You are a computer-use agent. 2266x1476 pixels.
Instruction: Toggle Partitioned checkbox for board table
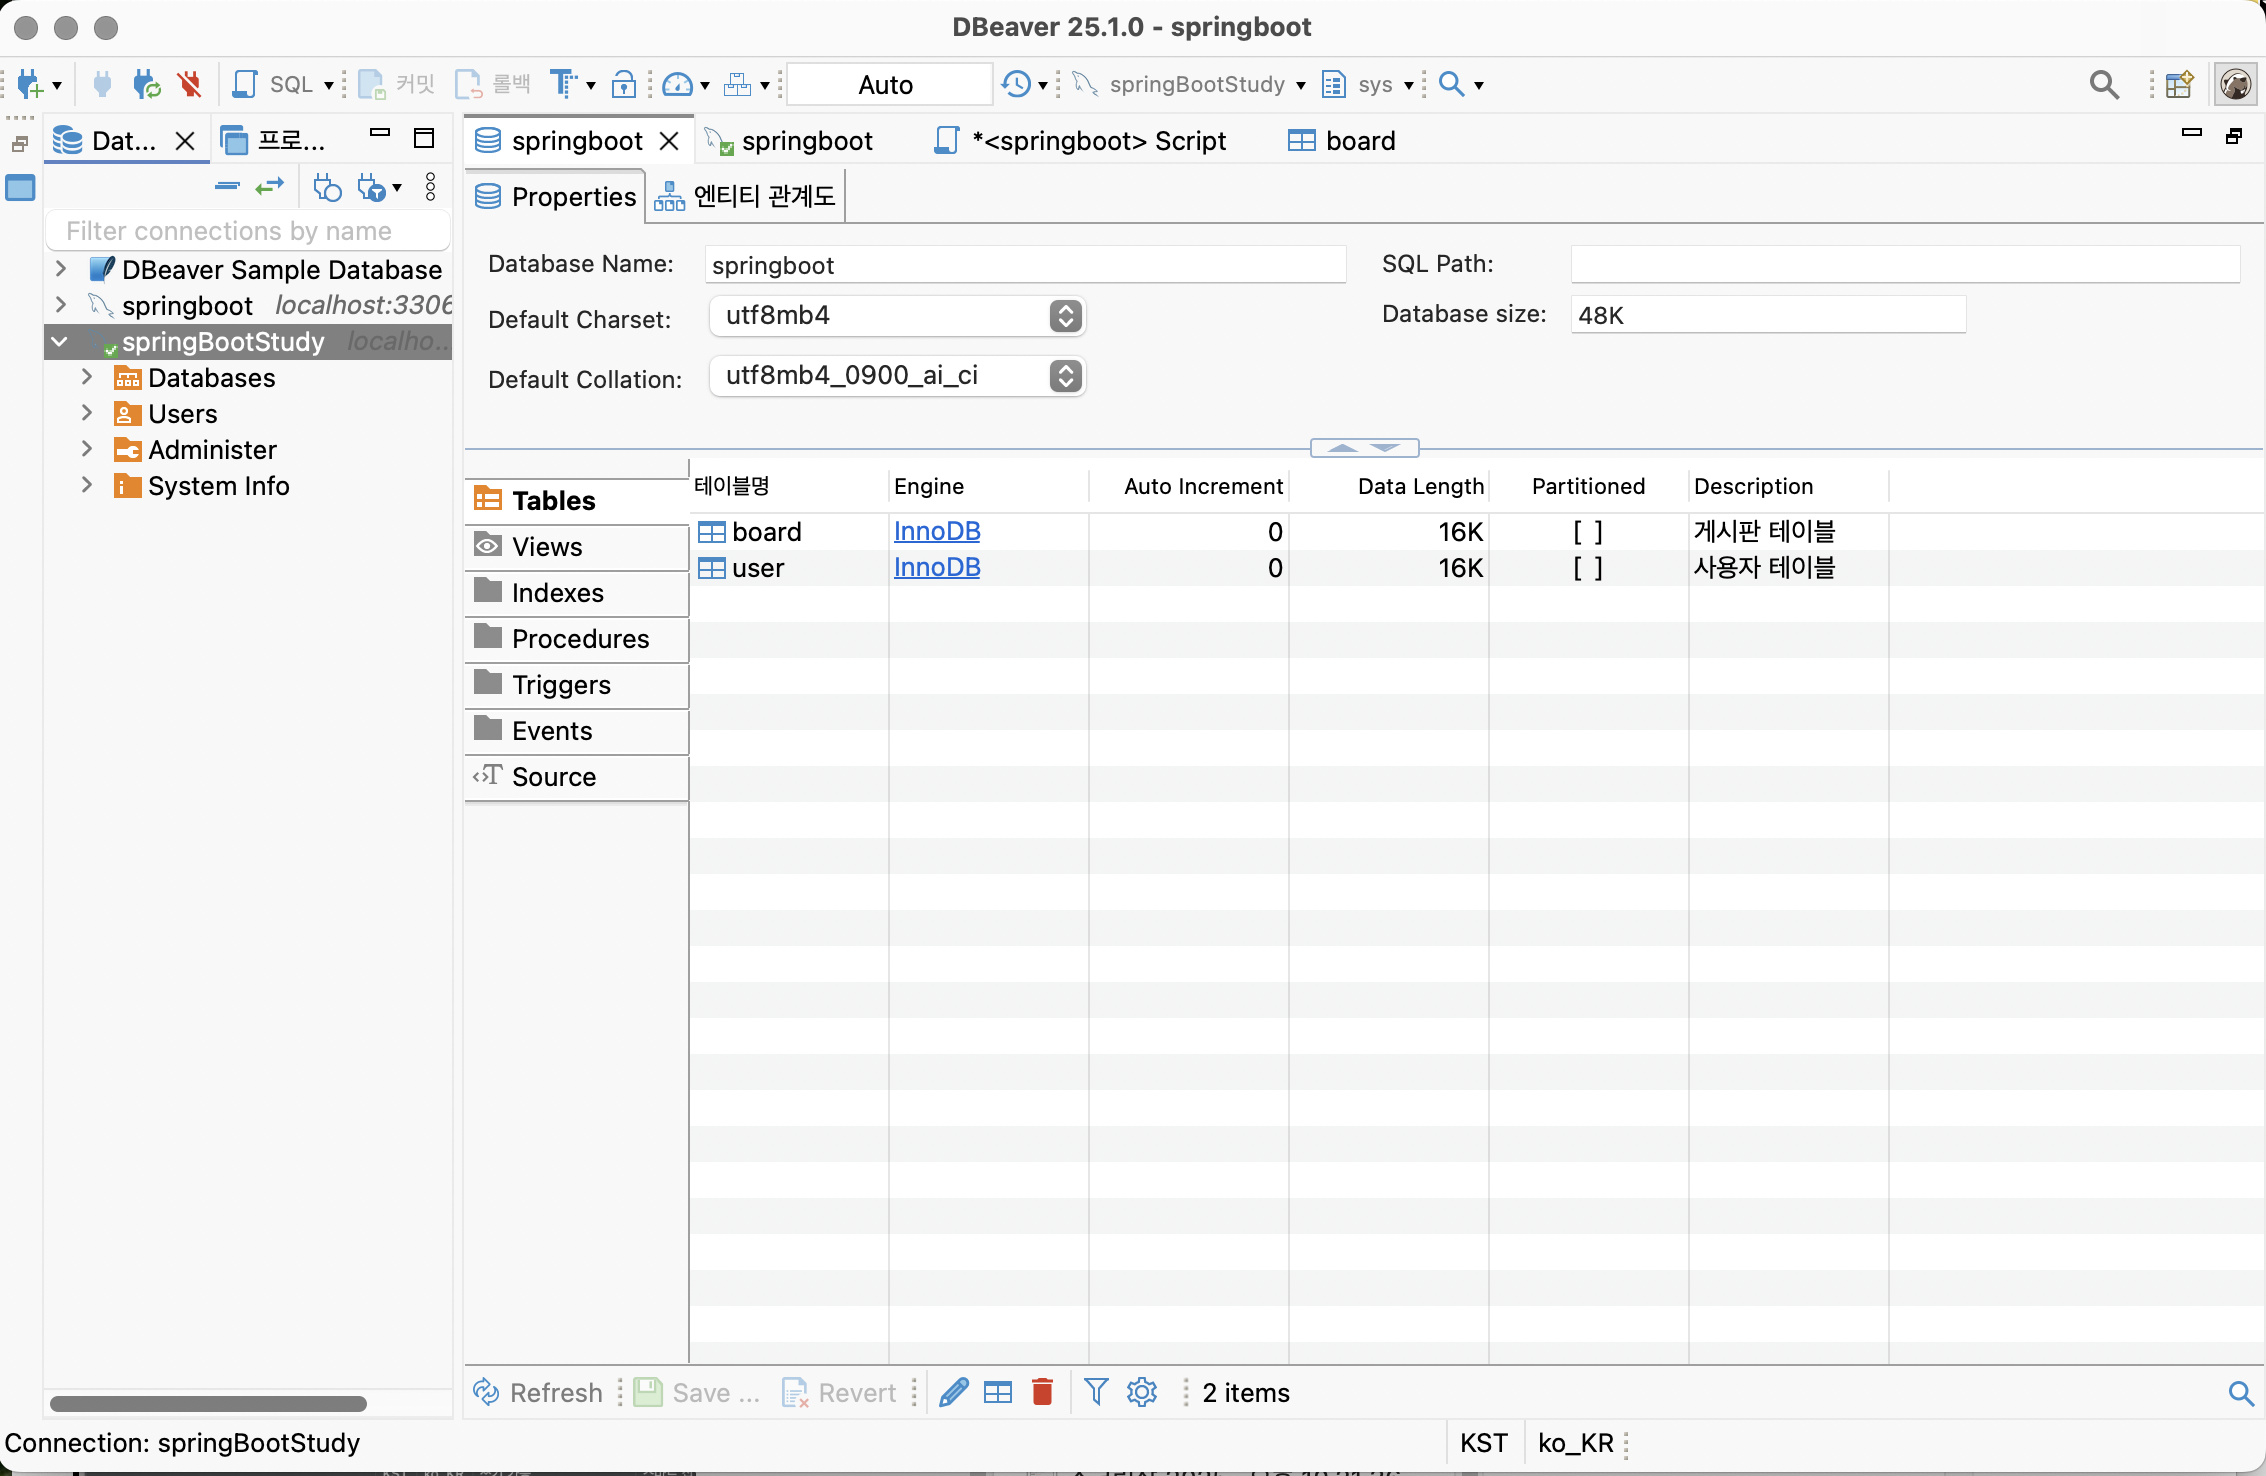tap(1587, 532)
